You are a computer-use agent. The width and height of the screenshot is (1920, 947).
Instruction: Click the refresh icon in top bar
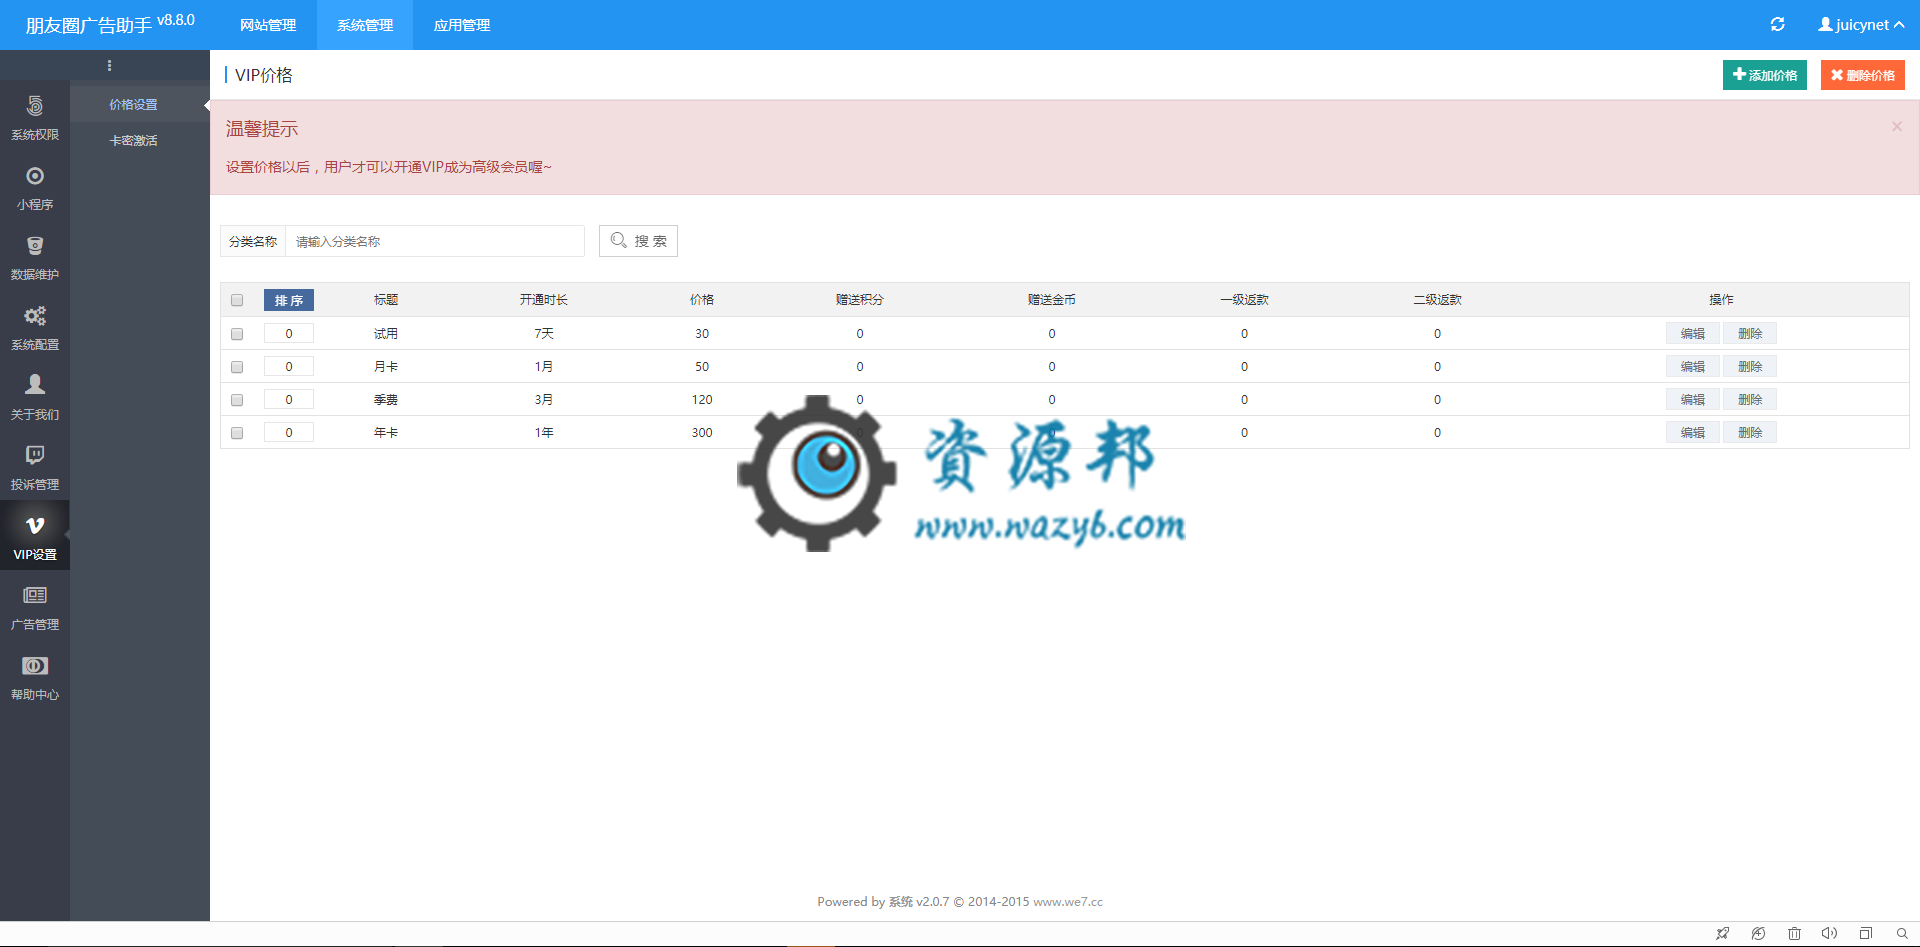(x=1777, y=24)
